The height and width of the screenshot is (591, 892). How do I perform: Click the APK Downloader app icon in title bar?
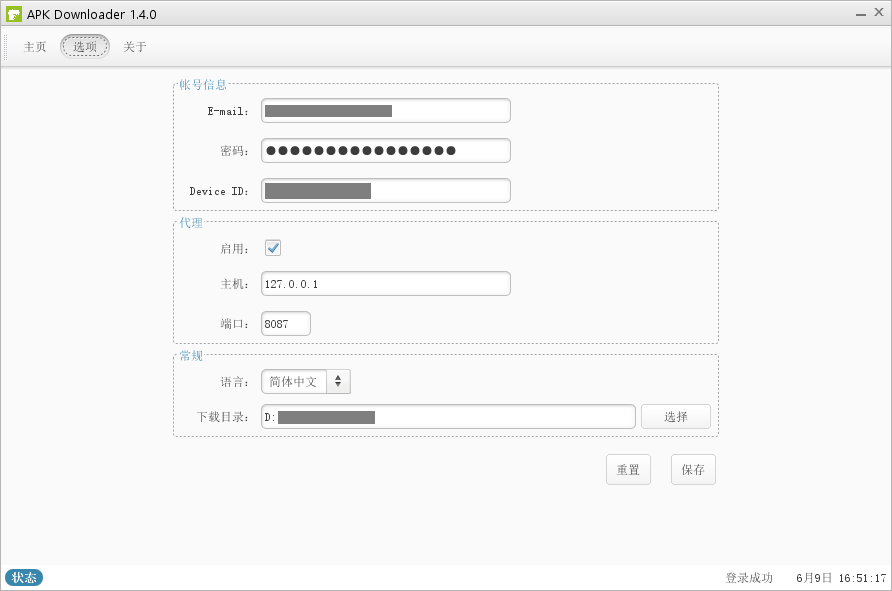14,14
